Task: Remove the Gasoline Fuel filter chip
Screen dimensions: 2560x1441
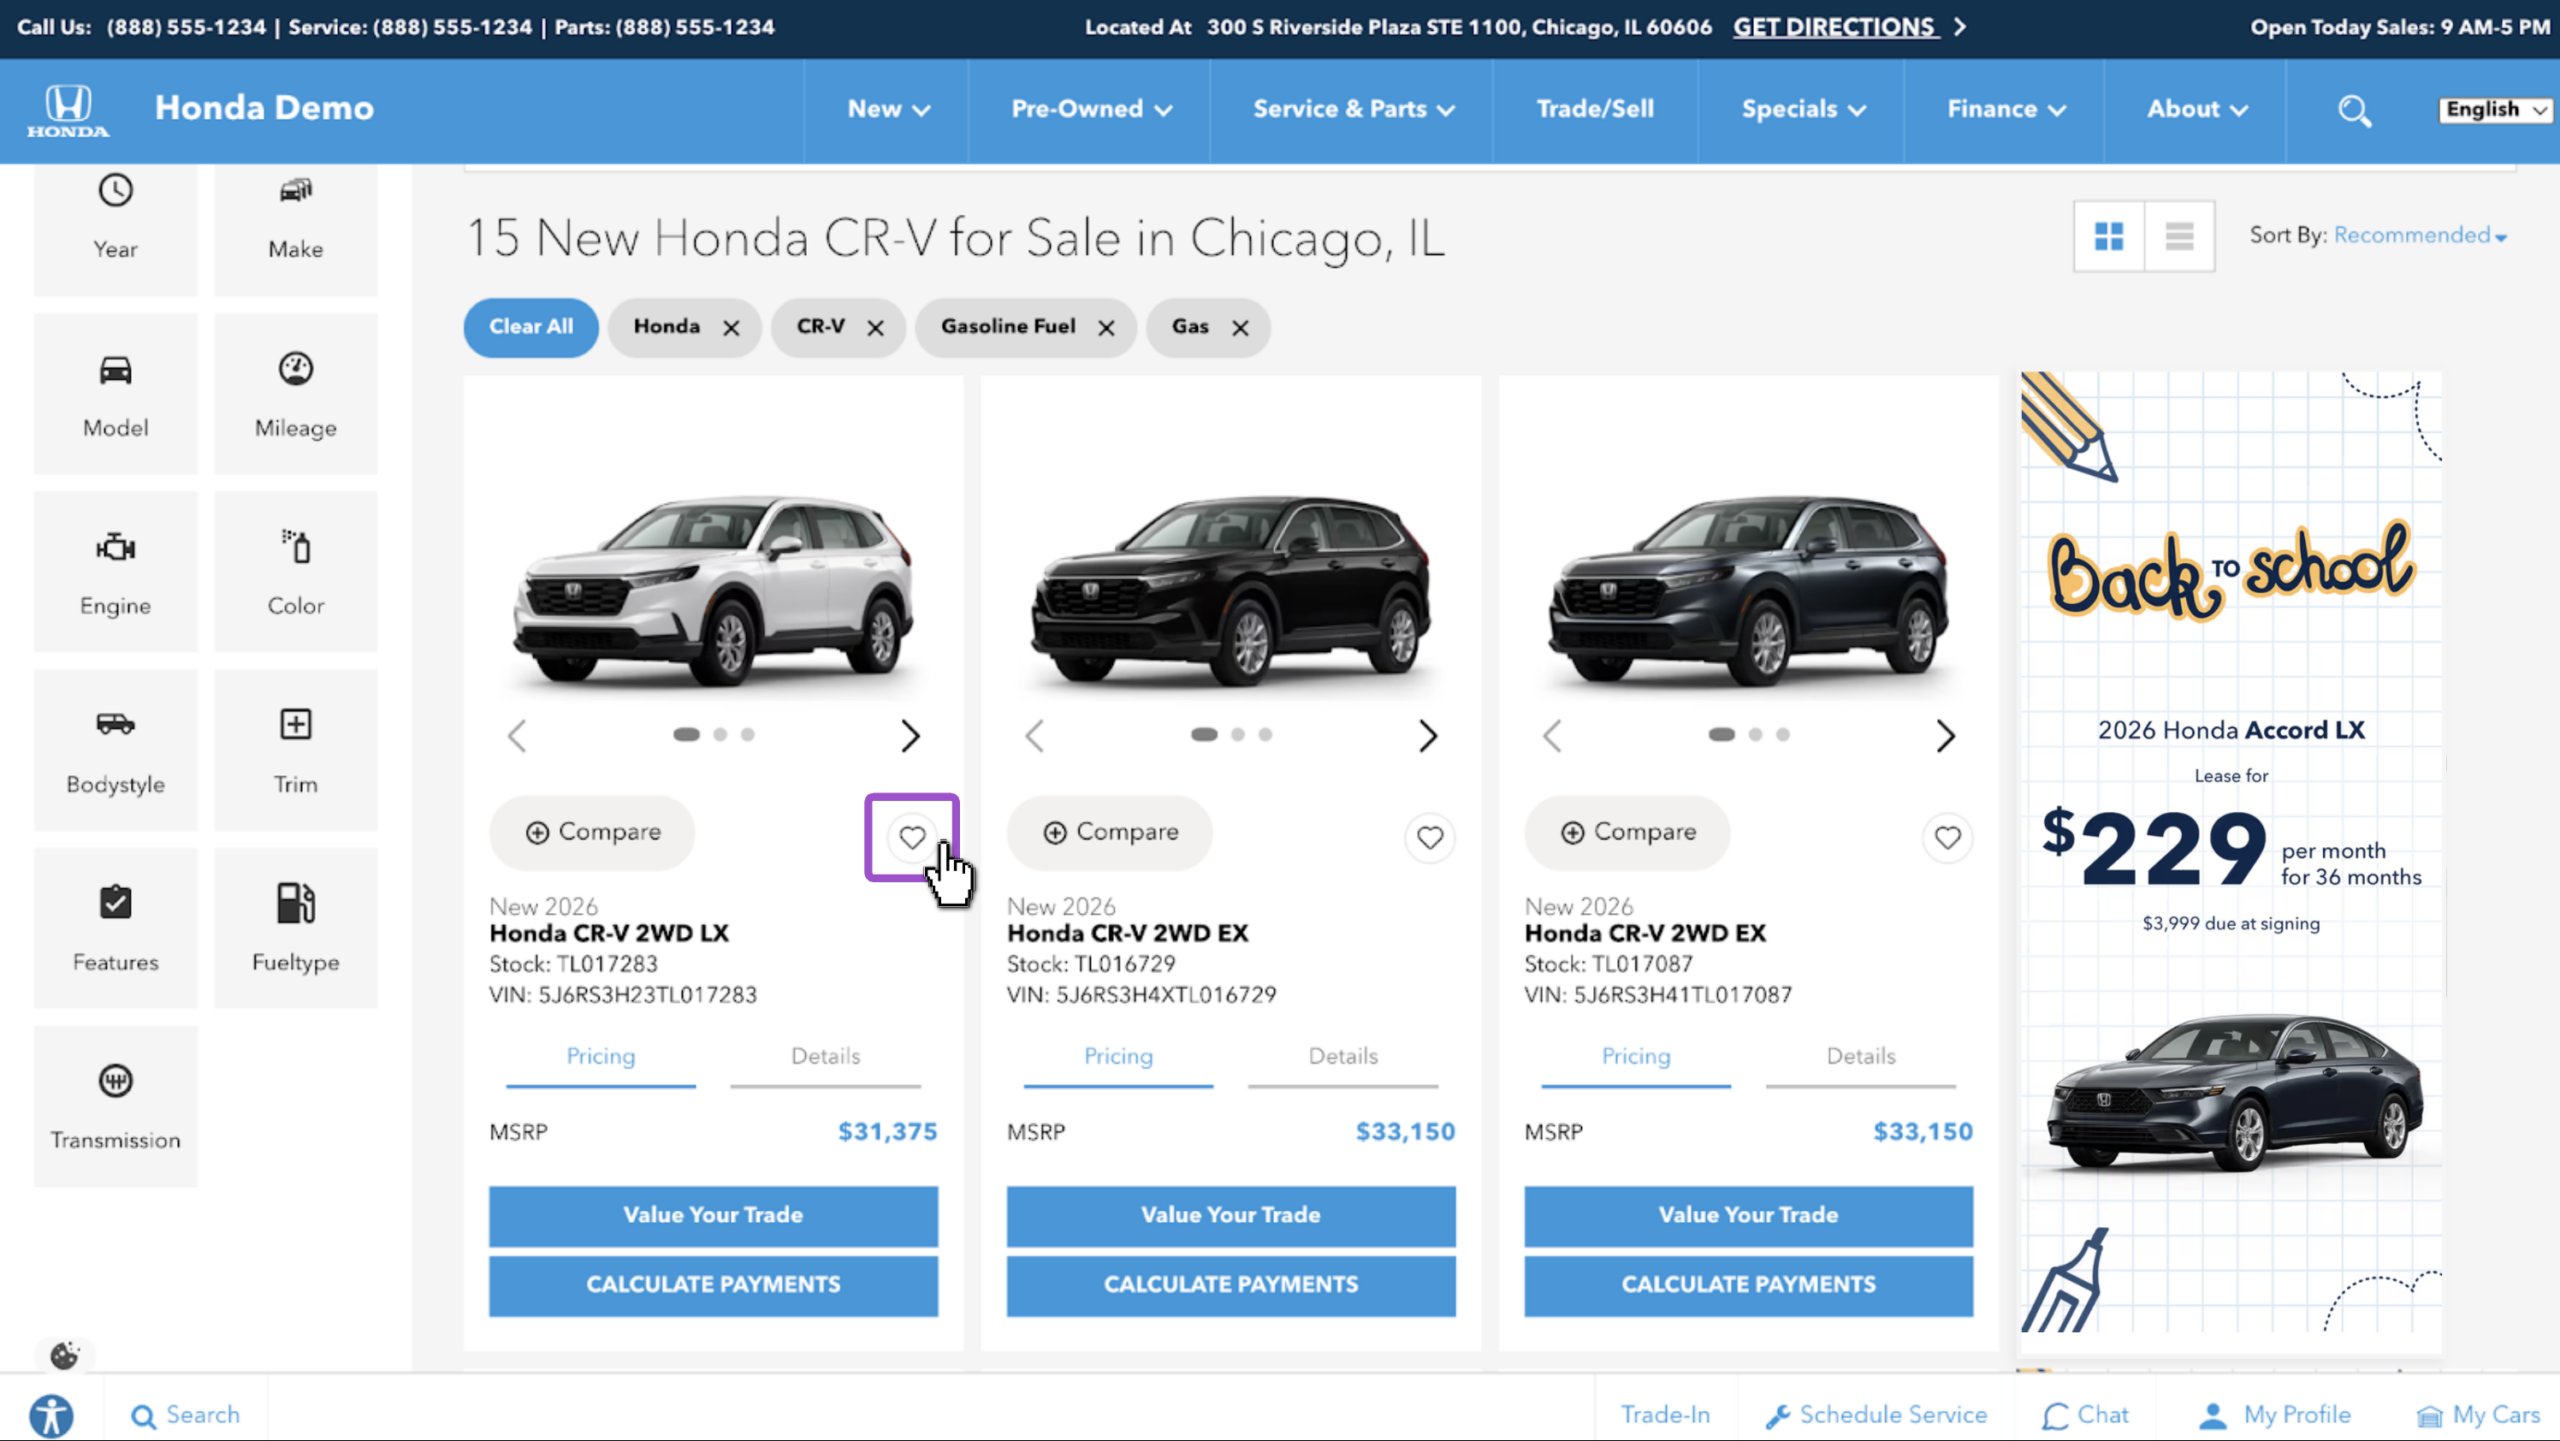Action: [x=1106, y=328]
